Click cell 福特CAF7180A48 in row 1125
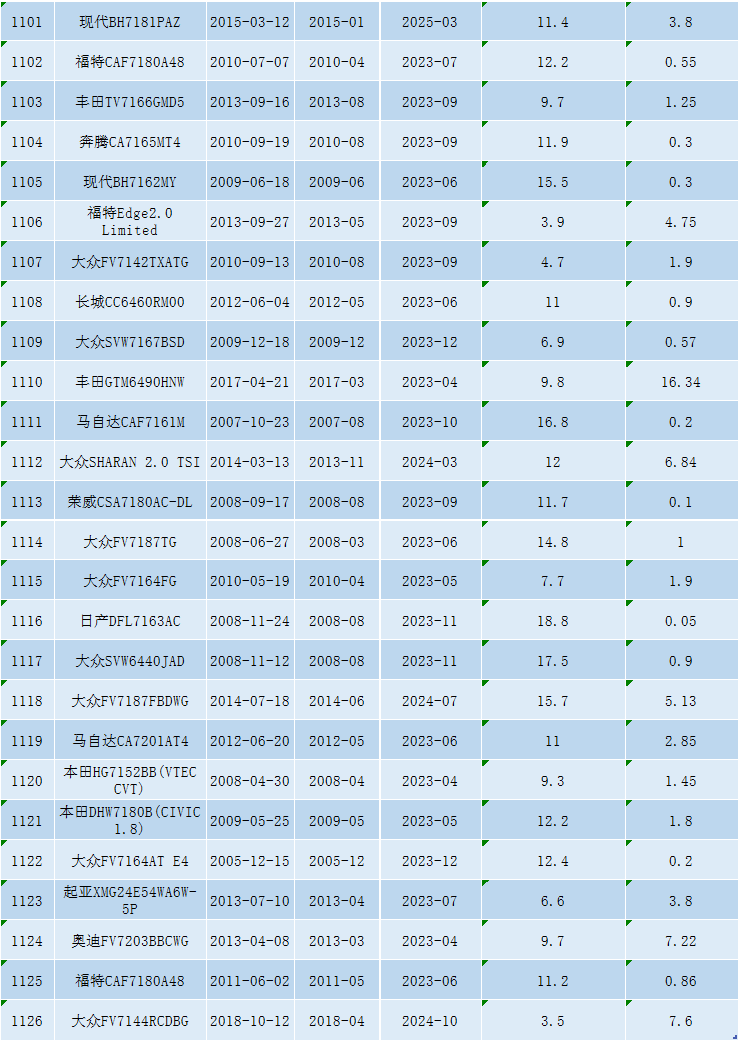739x1041 pixels. [x=130, y=981]
